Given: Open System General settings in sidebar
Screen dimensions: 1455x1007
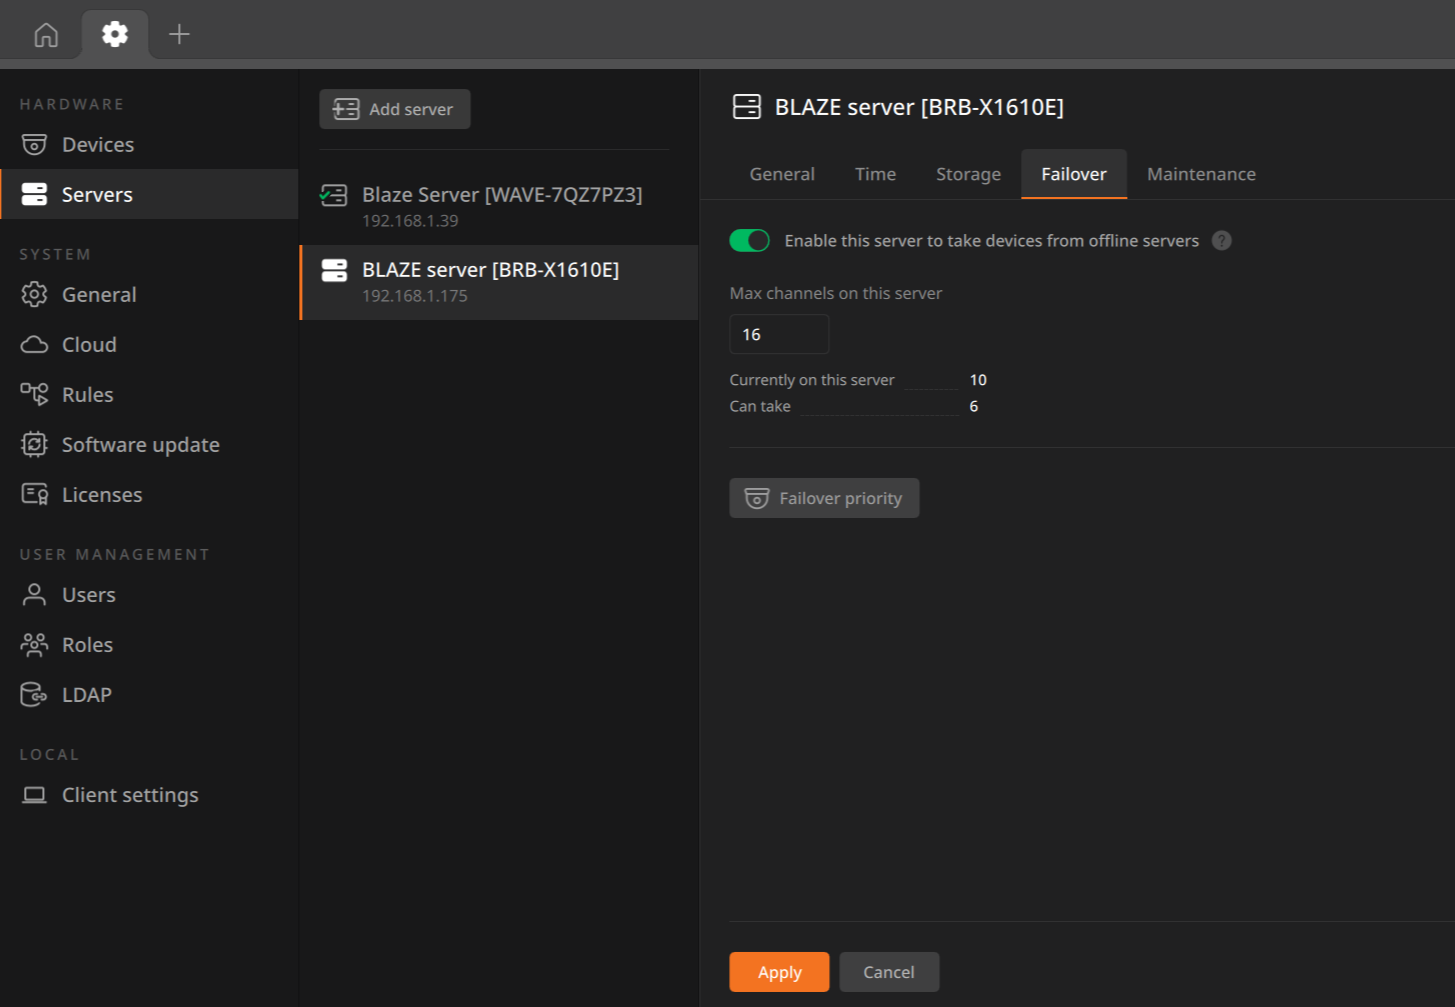Looking at the screenshot, I should [x=150, y=294].
